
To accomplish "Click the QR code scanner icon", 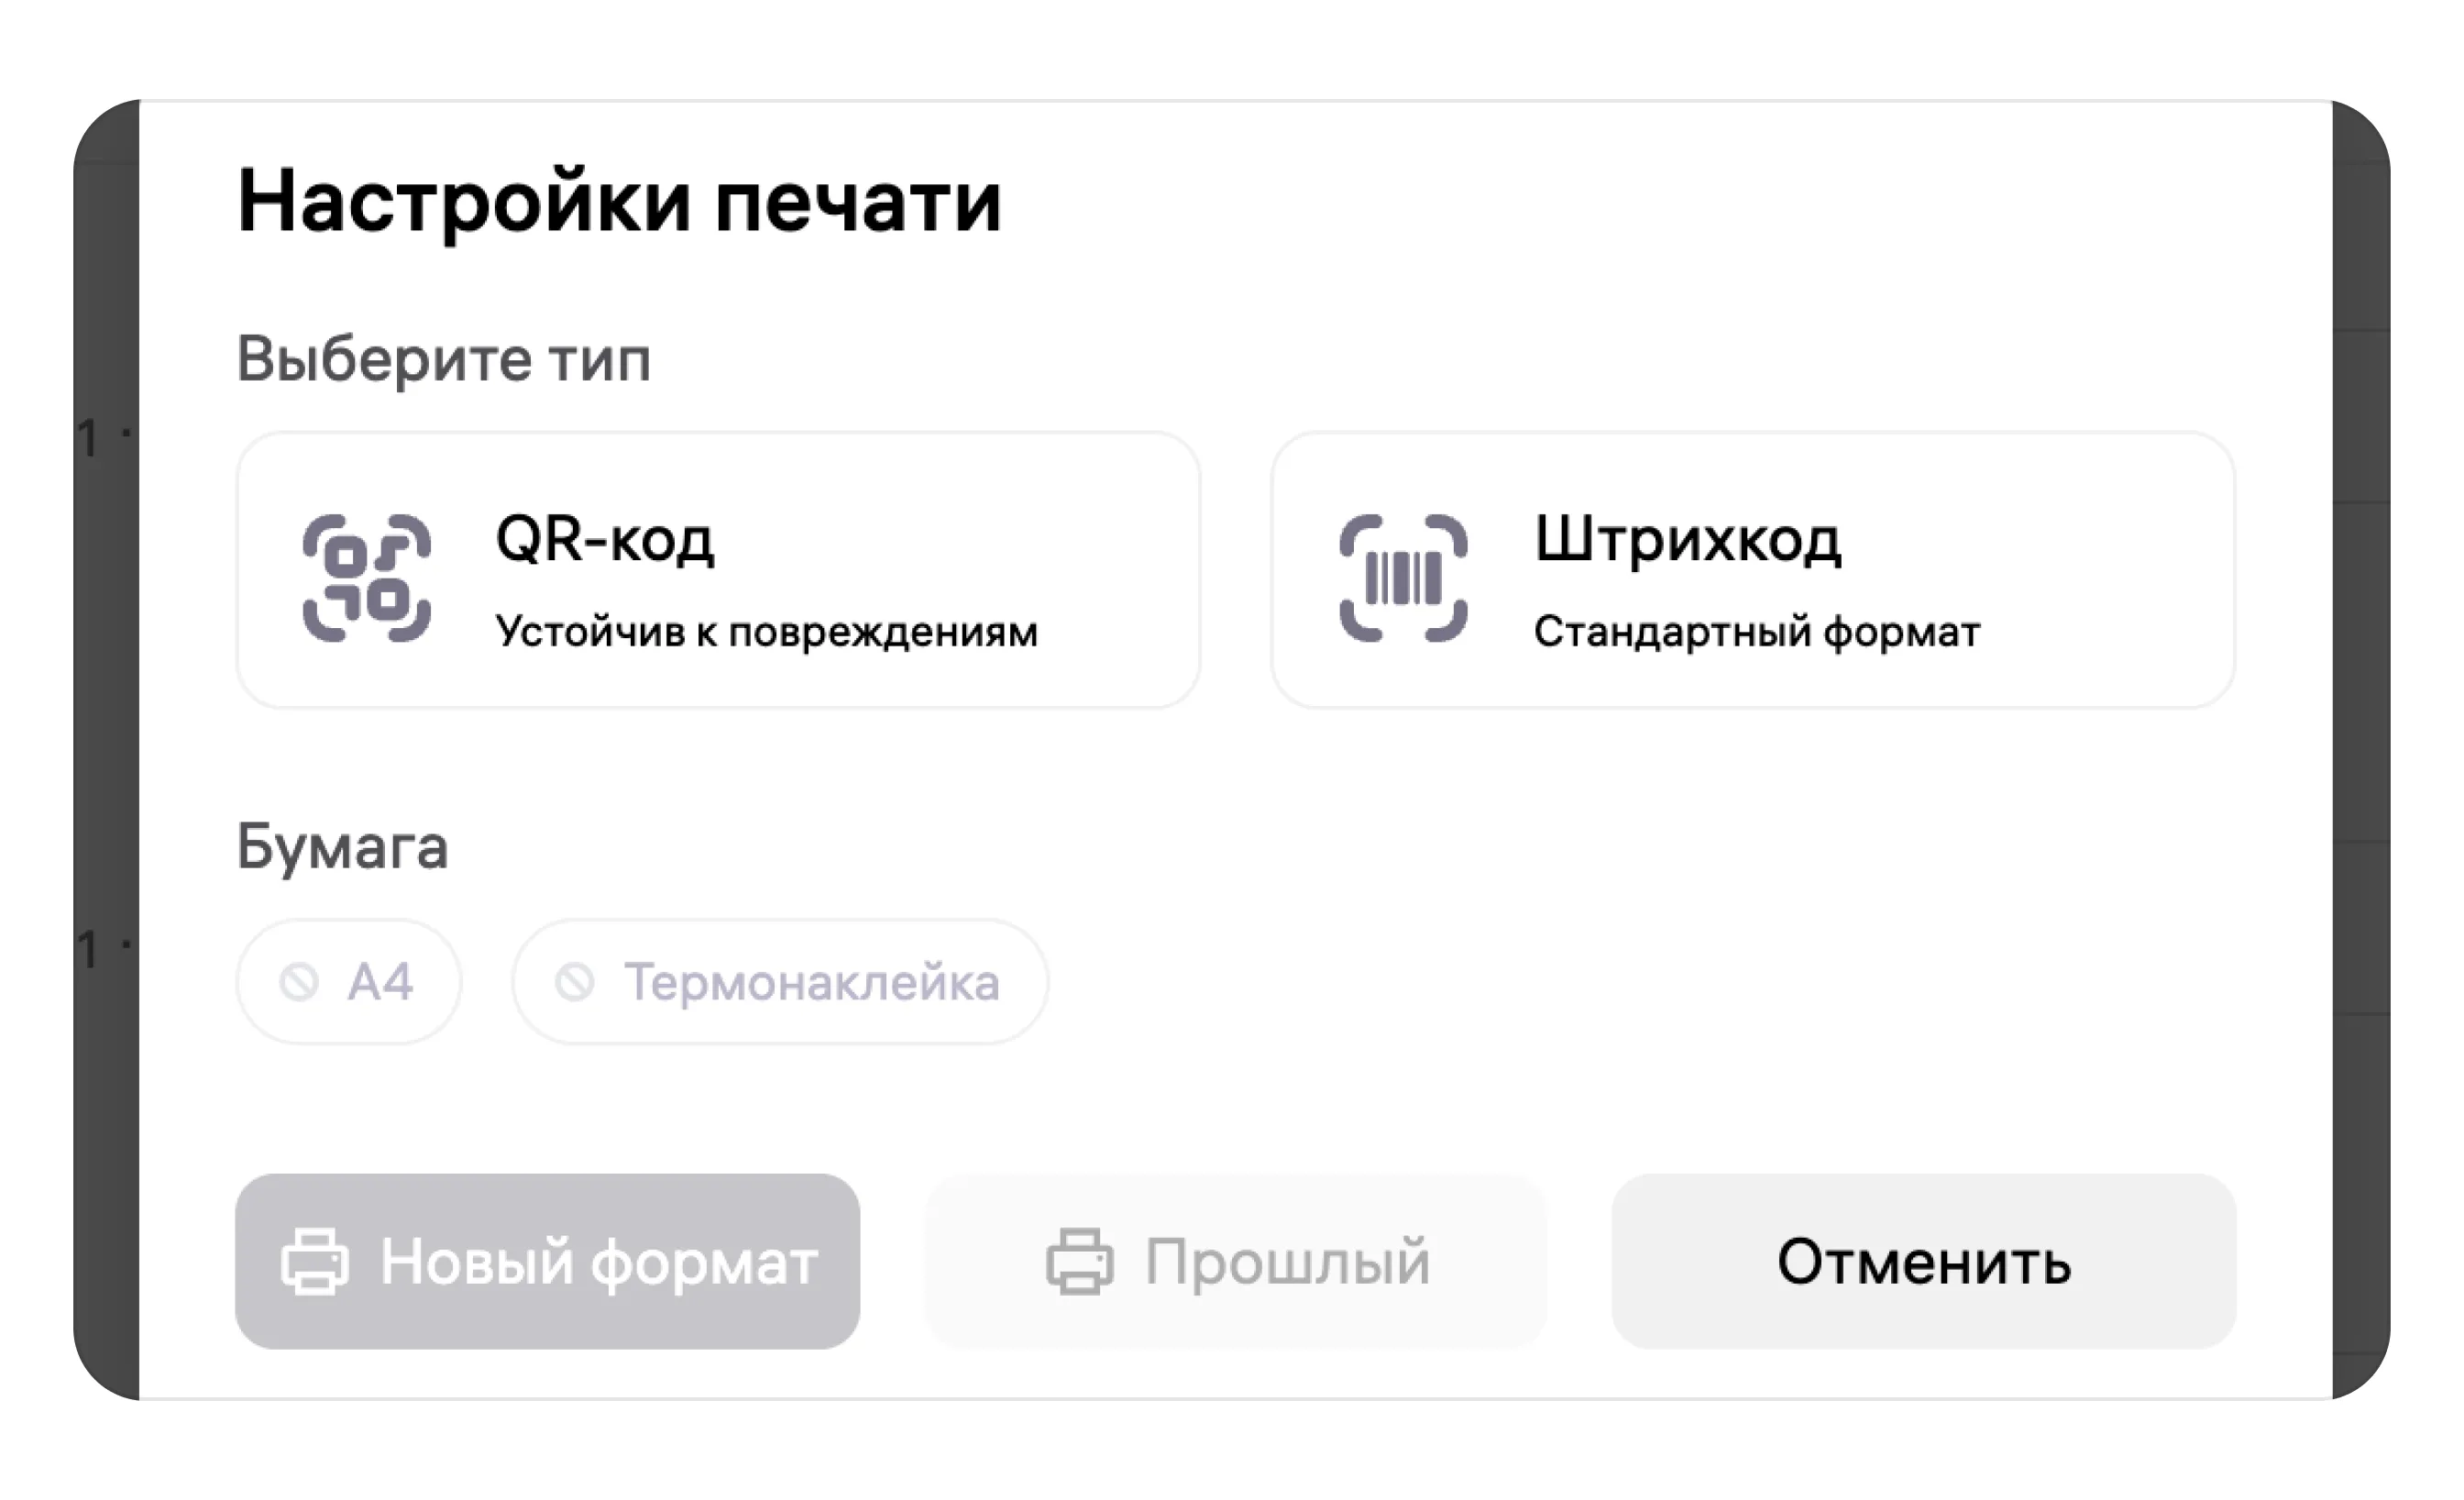I will [x=366, y=578].
